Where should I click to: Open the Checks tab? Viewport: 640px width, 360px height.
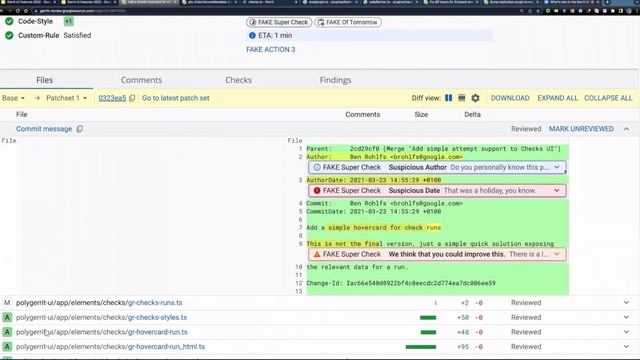[238, 80]
